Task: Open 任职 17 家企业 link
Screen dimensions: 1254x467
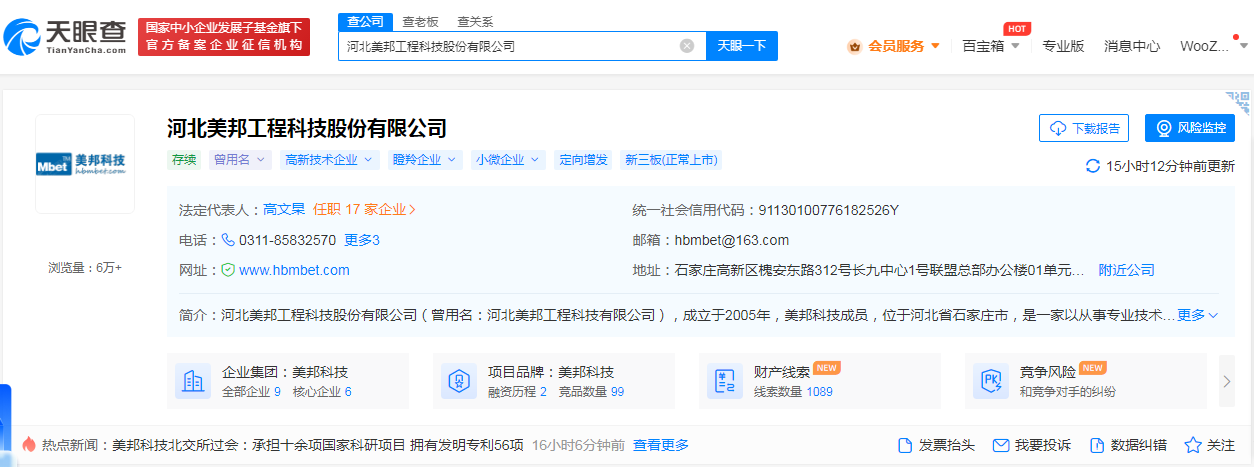Action: pyautogui.click(x=365, y=210)
